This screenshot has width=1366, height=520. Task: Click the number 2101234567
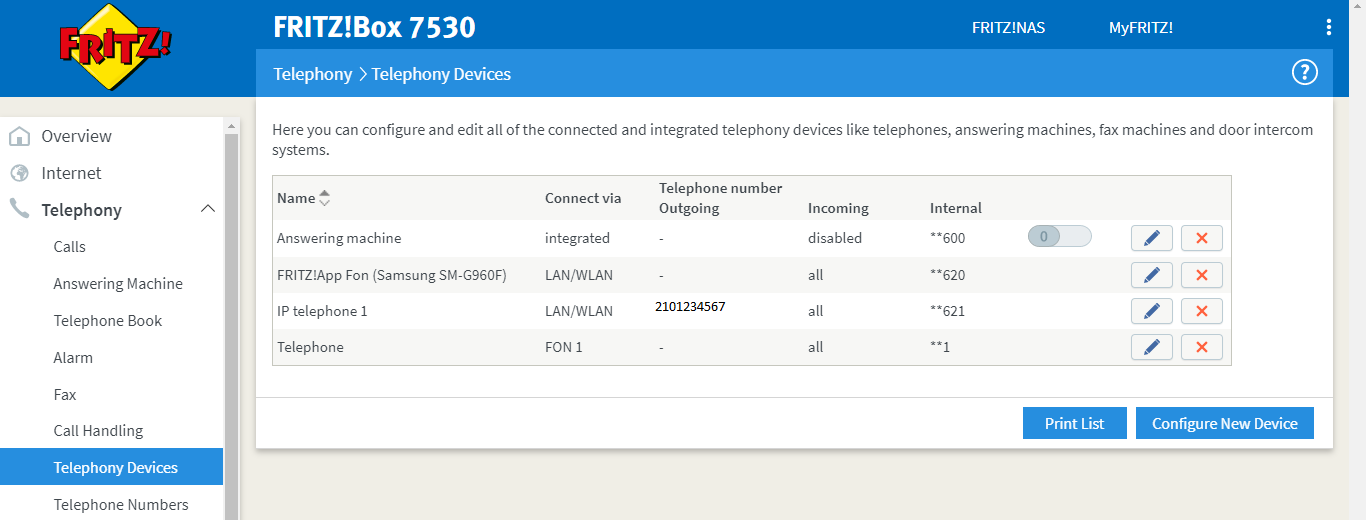click(x=690, y=307)
